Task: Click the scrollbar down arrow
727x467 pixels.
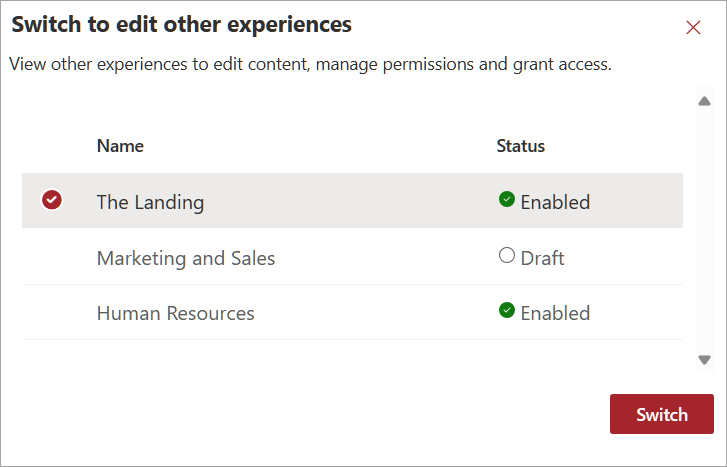Action: 704,360
